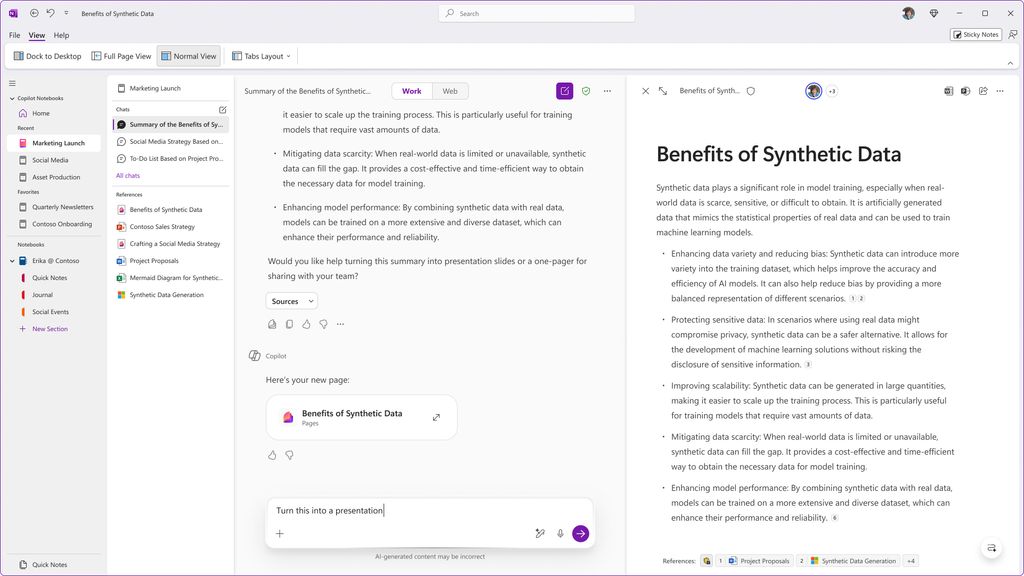Send the presentation prompt with the arrow icon
The height and width of the screenshot is (576, 1024).
point(581,533)
